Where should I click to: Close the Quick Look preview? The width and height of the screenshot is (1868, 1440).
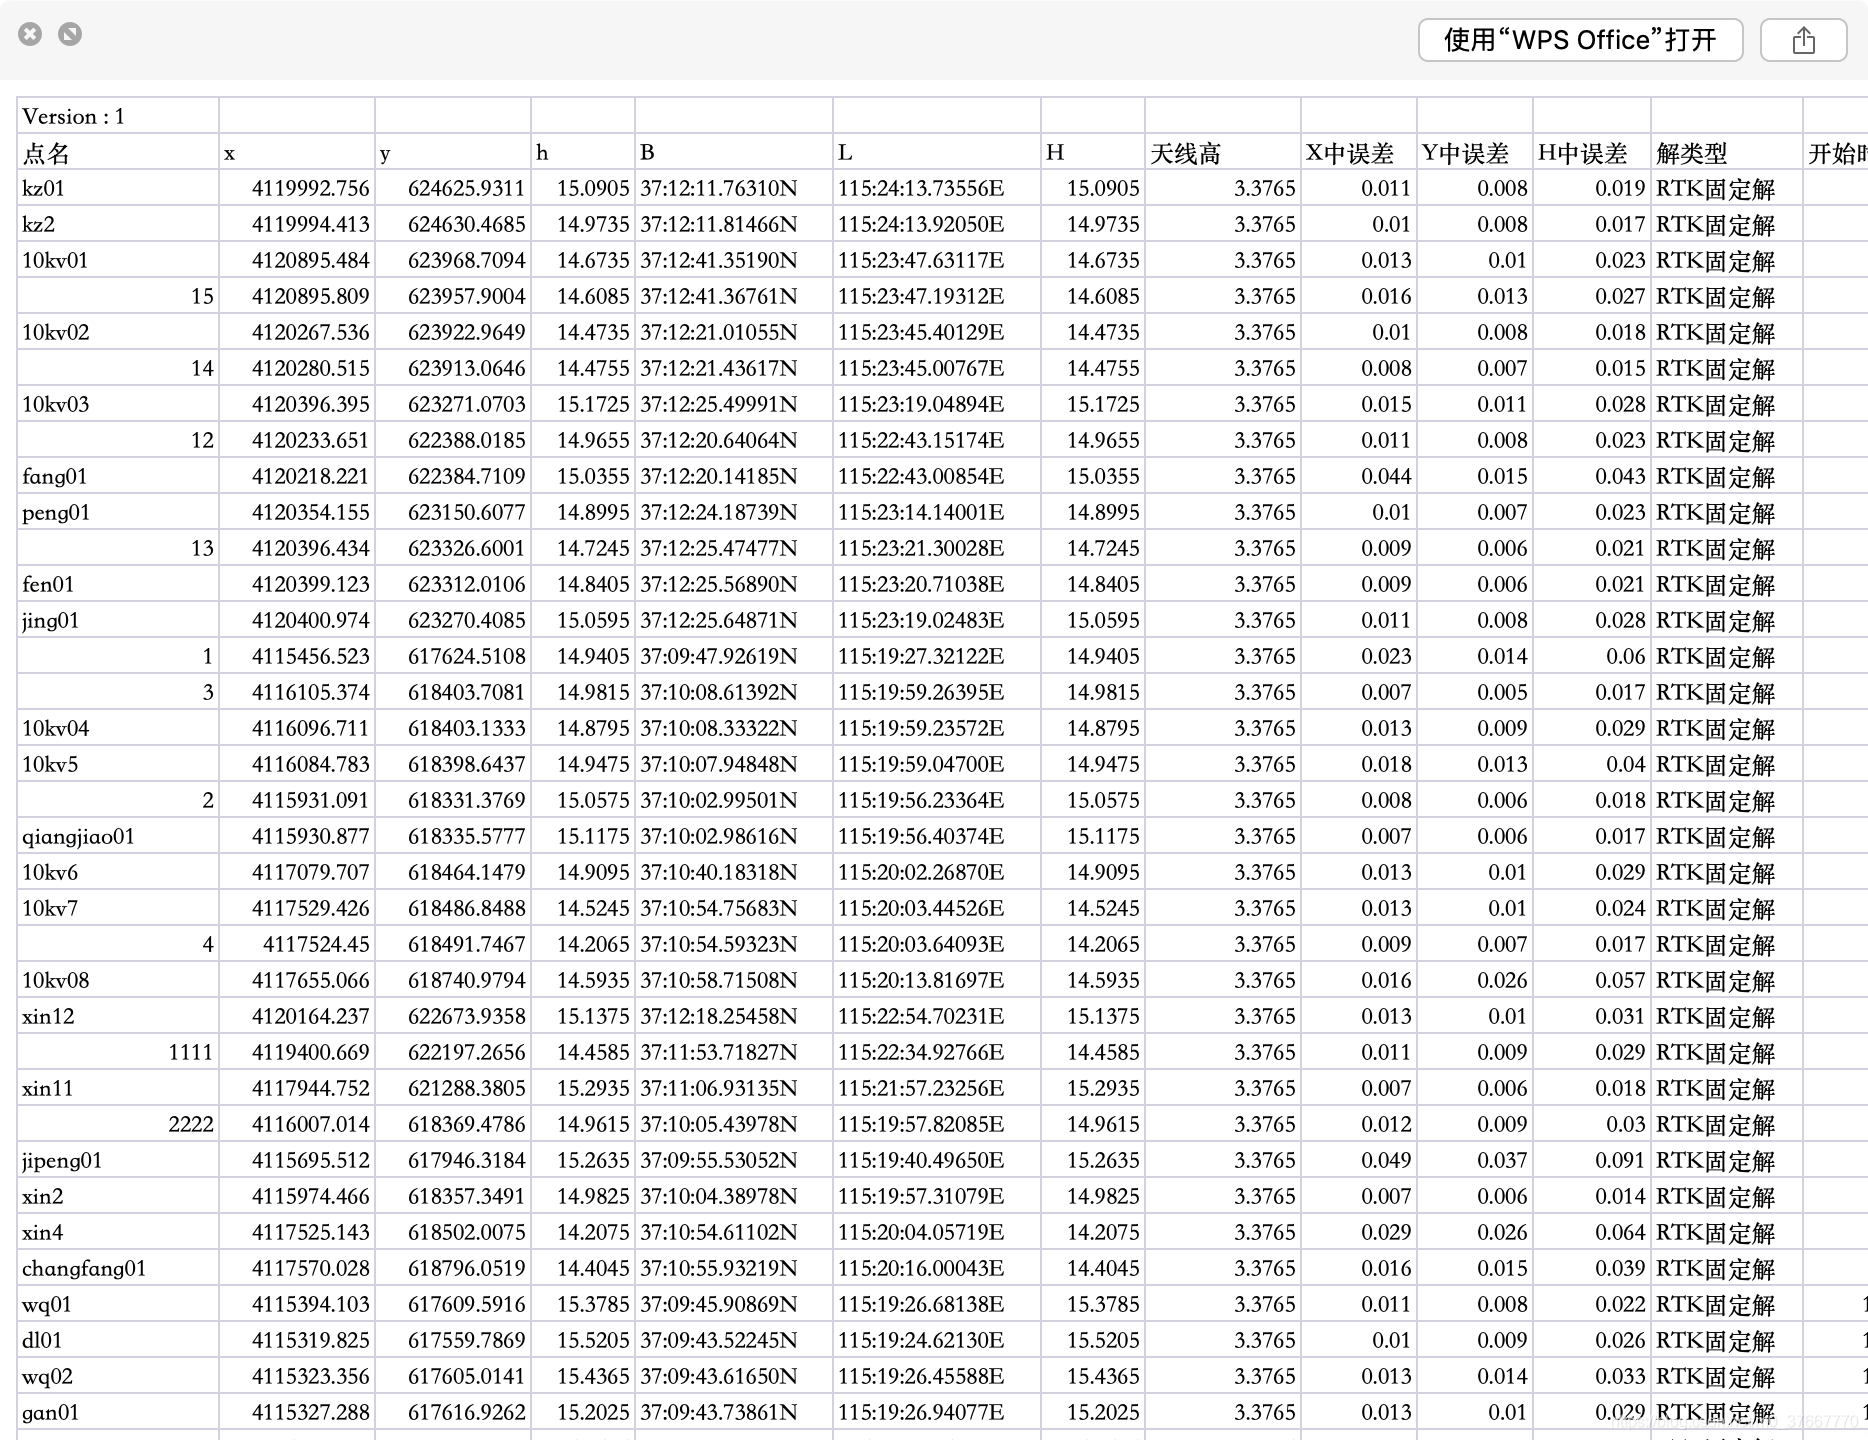coord(31,34)
